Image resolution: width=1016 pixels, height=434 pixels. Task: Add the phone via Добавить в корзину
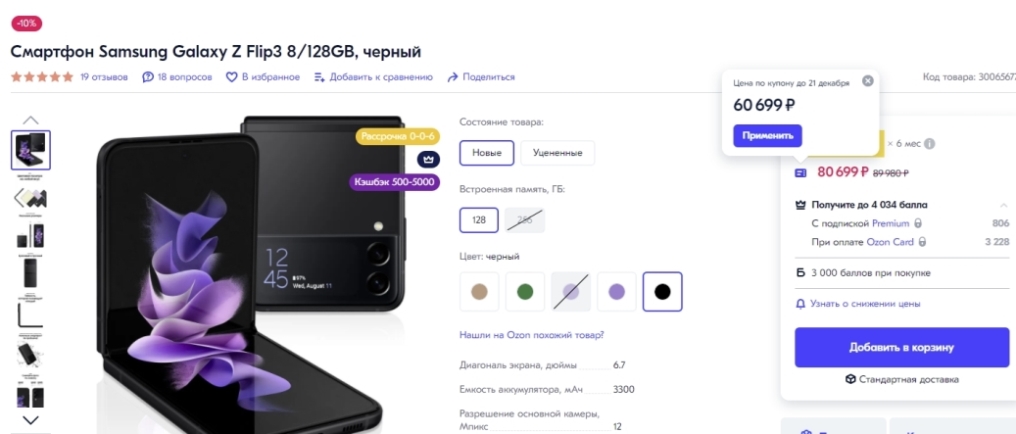point(901,348)
